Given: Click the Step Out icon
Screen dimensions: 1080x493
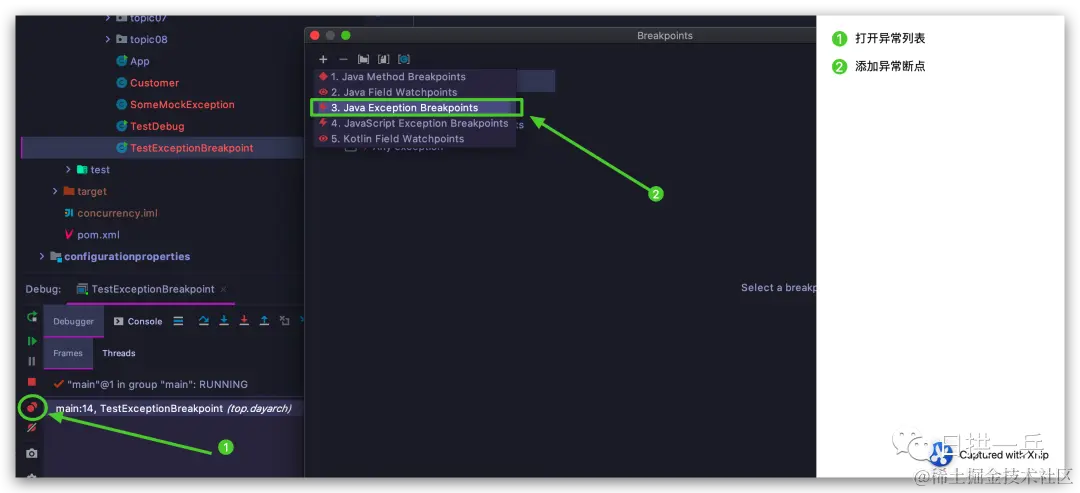Looking at the screenshot, I should (x=264, y=321).
